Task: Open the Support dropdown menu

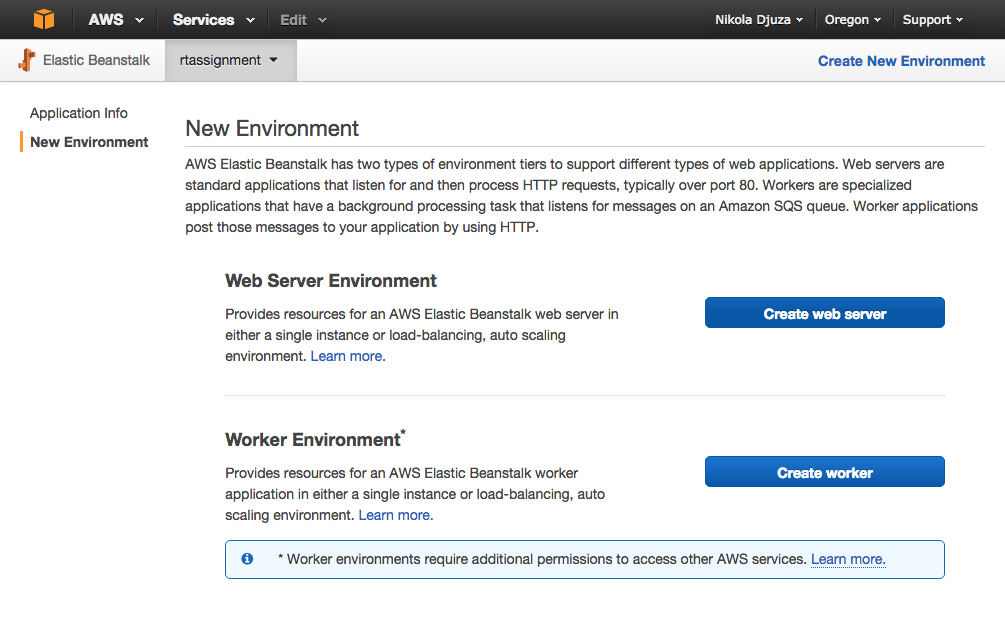Action: [x=932, y=20]
